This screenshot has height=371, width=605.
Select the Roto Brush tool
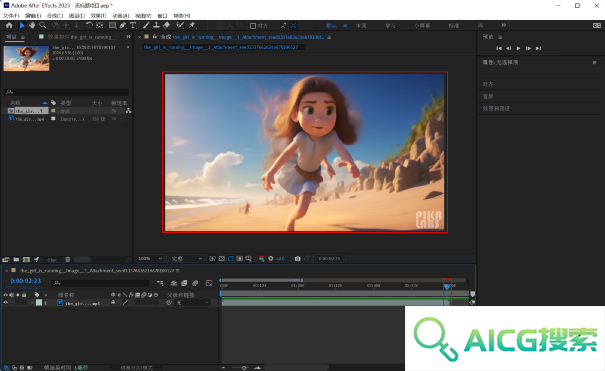[x=180, y=25]
